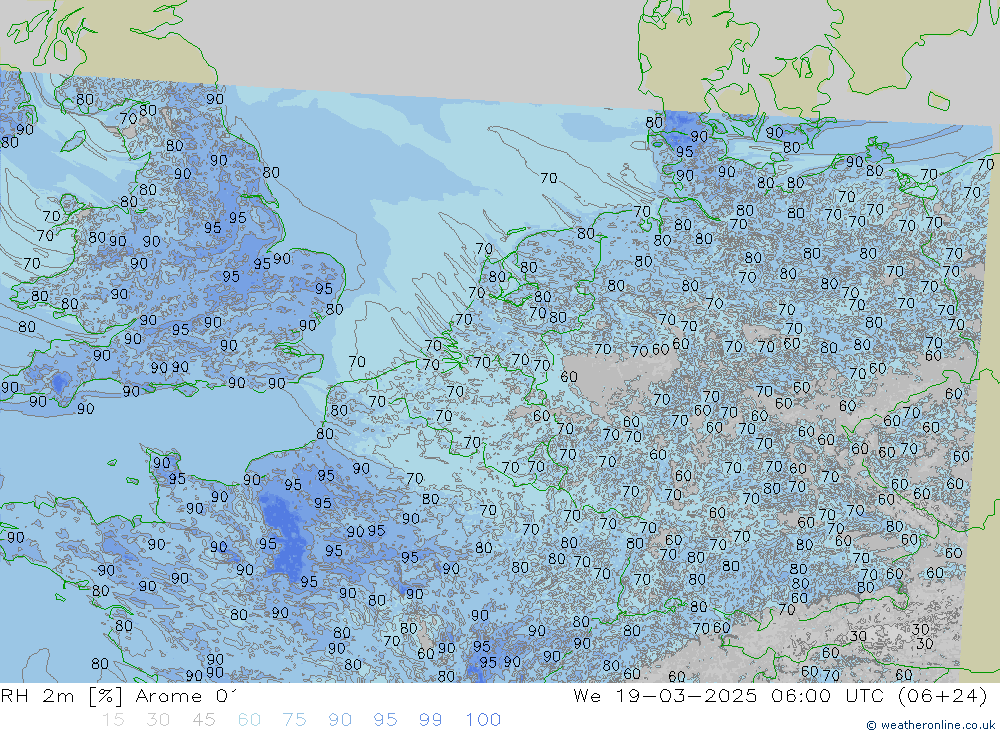Screen dimensions: 1000x733
Task: Select legend value 15
Action: pyautogui.click(x=113, y=720)
